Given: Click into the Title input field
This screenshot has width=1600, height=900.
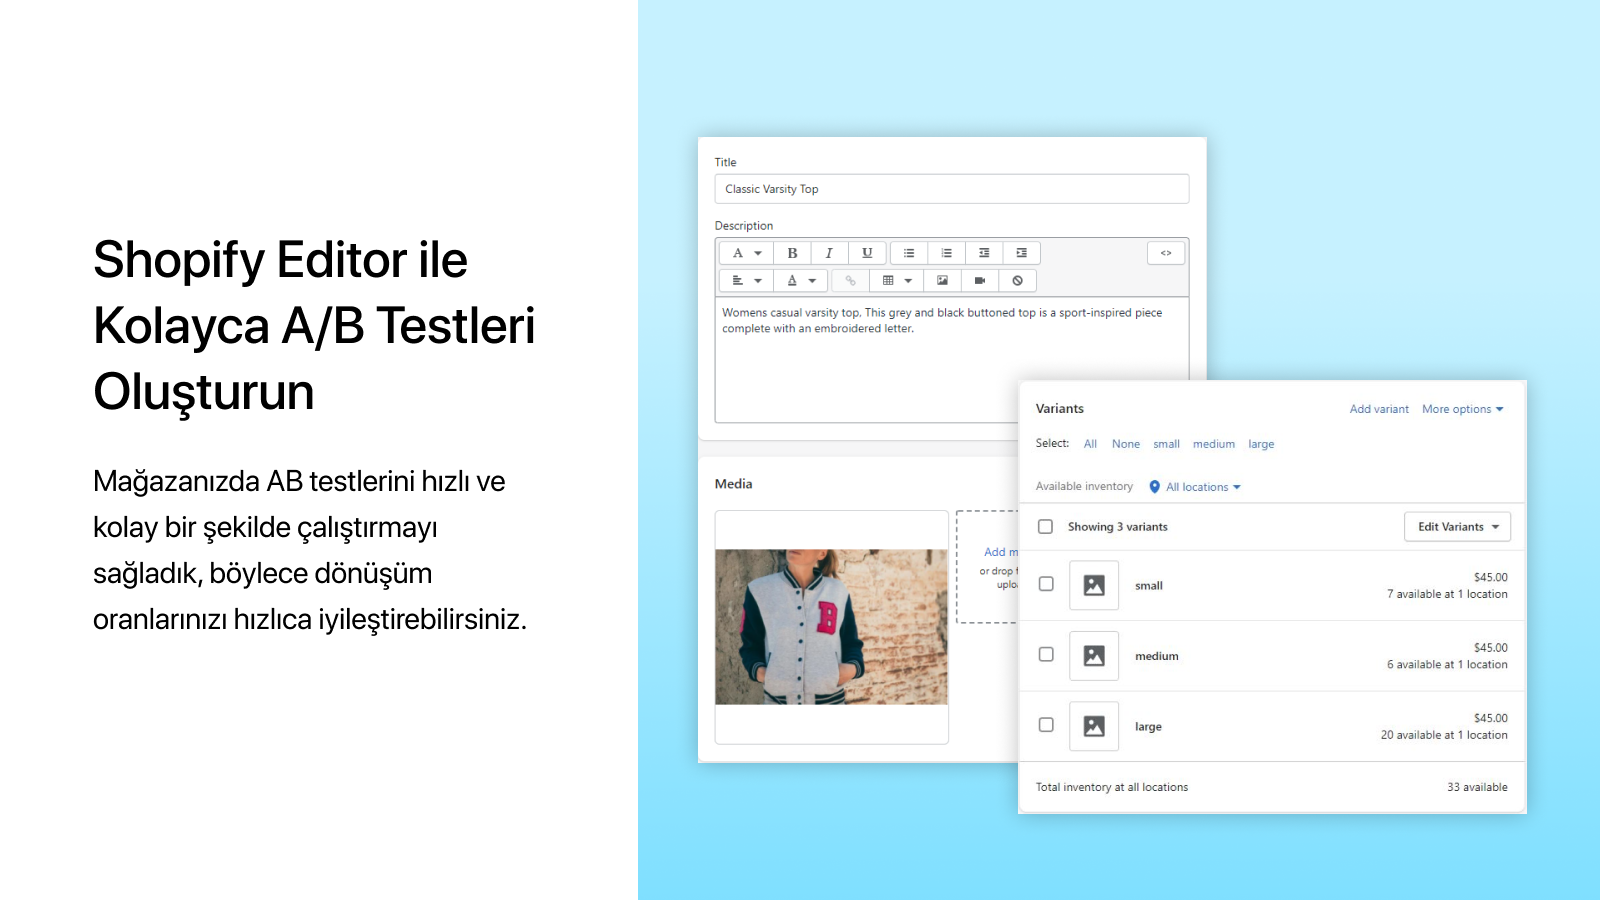Looking at the screenshot, I should [x=952, y=189].
